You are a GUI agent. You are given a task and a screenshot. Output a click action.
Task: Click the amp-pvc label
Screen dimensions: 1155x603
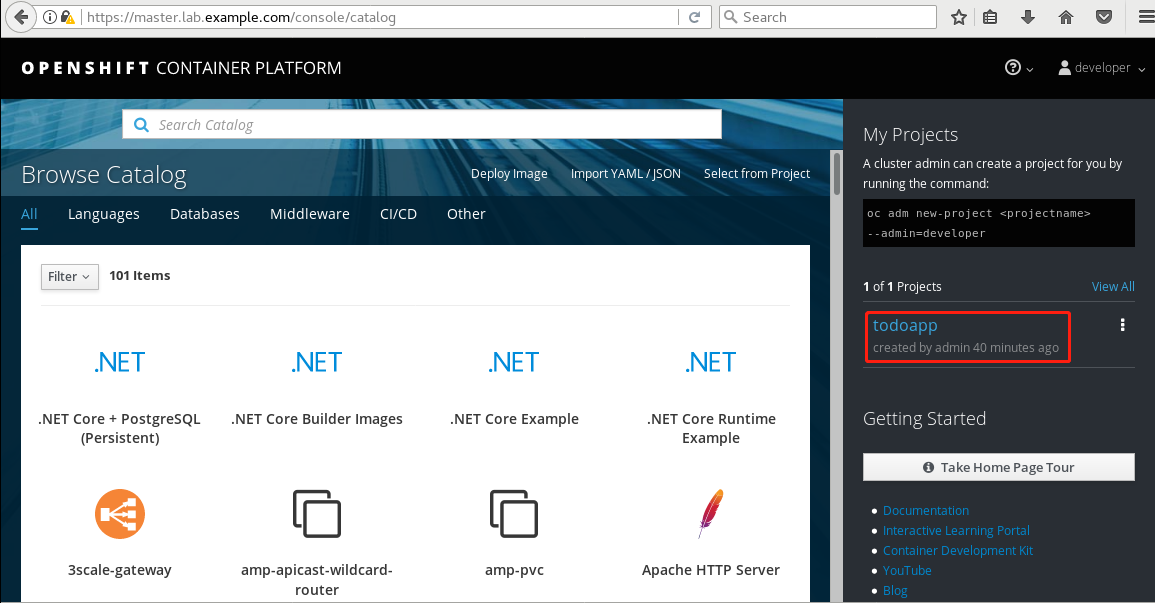(514, 570)
